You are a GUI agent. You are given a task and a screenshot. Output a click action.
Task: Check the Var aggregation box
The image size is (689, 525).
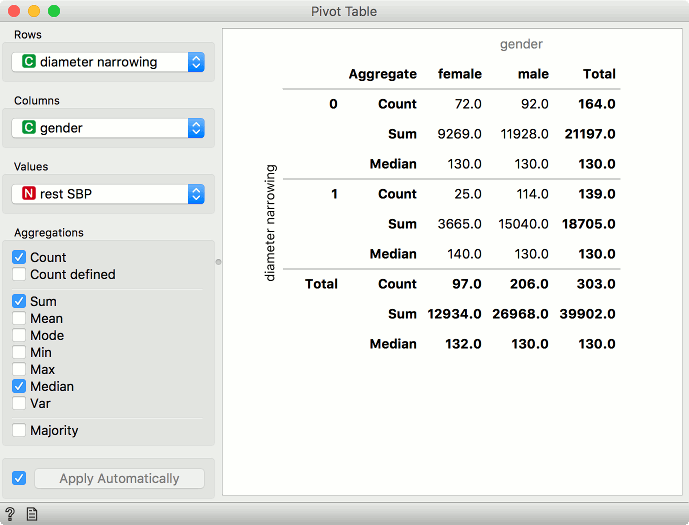point(20,404)
